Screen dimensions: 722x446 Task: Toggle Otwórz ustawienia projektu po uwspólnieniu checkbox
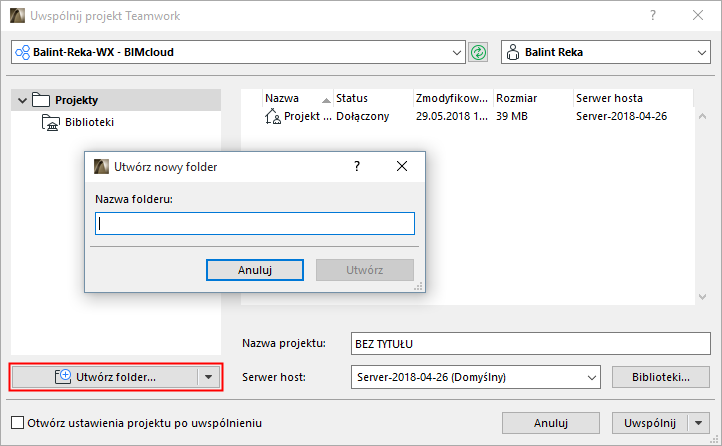click(x=17, y=423)
